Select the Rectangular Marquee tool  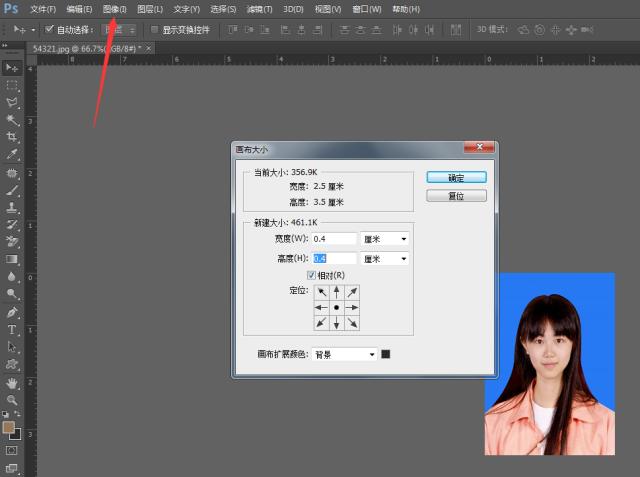click(x=12, y=85)
